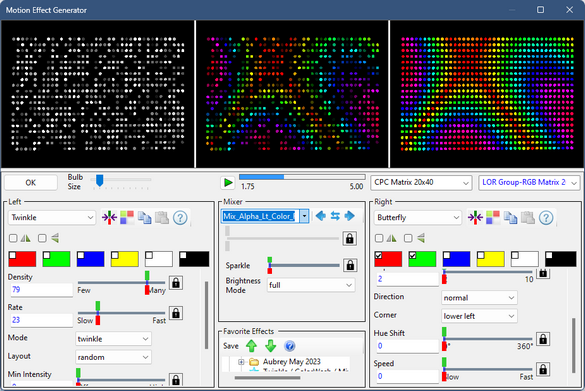This screenshot has width=585, height=391.
Task: Toggle the Right panel Speed lock
Action: [x=543, y=369]
